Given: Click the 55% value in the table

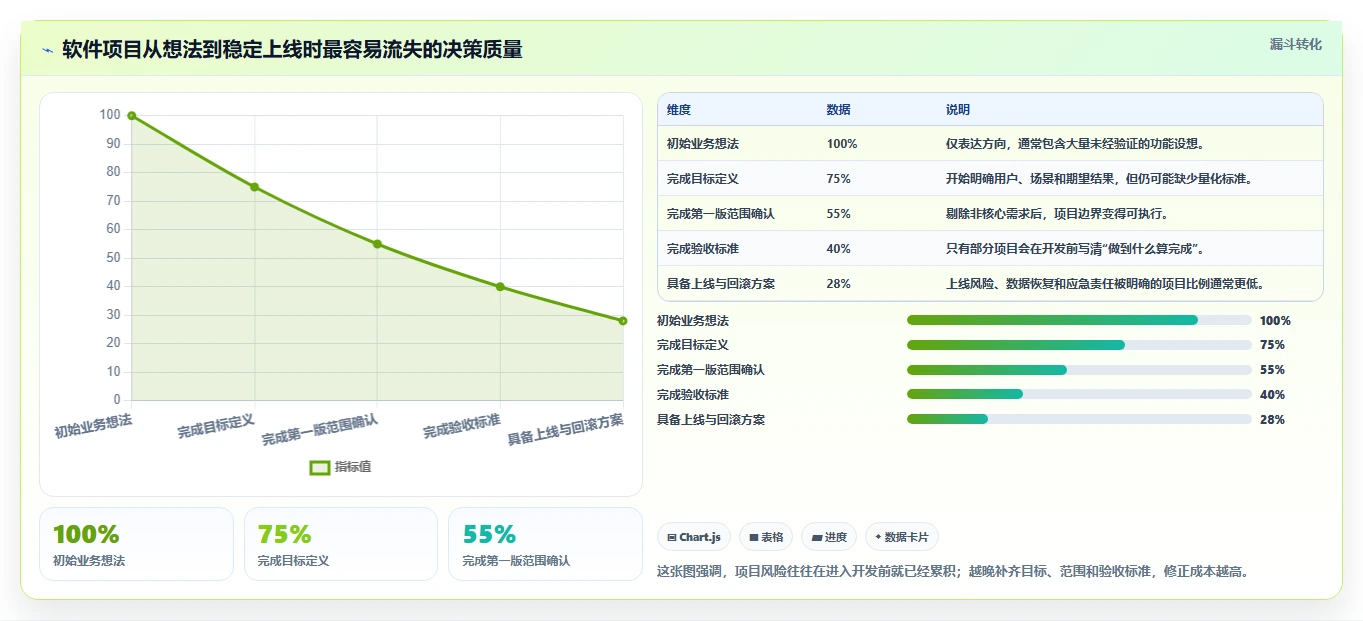Looking at the screenshot, I should point(839,214).
